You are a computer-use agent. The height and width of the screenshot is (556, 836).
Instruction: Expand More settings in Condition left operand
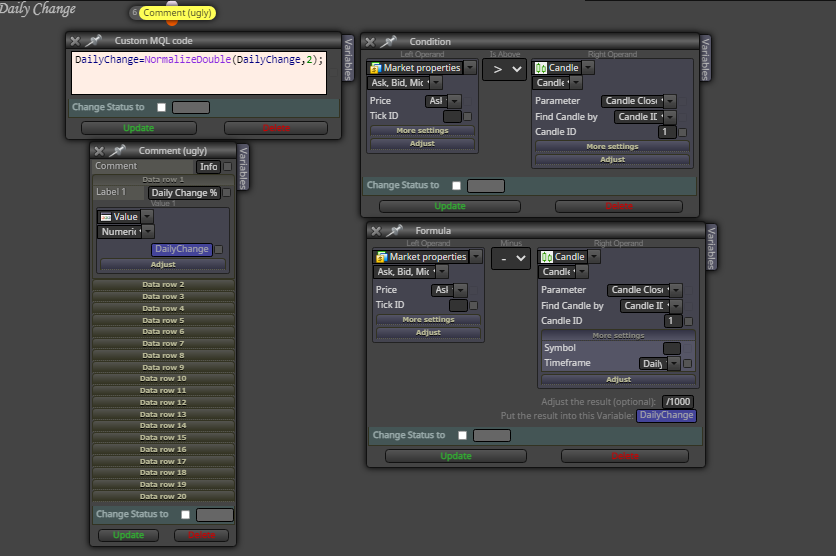click(x=422, y=131)
